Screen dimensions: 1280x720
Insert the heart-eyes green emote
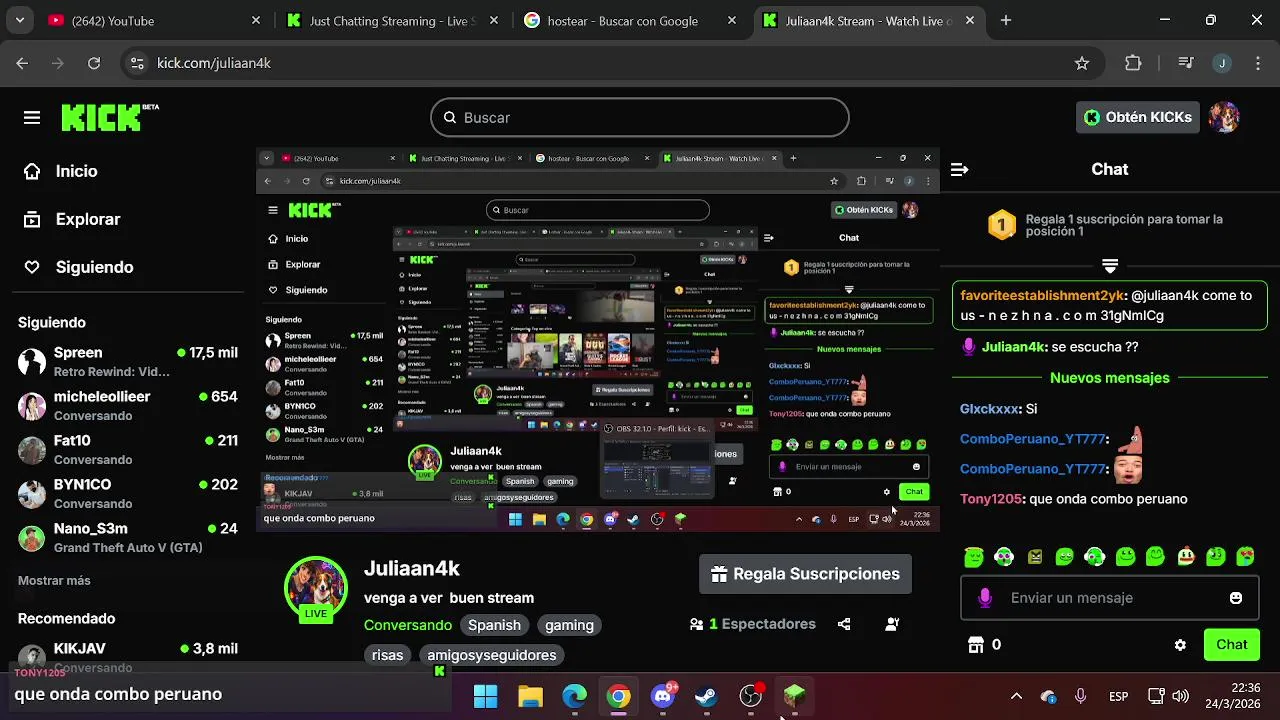coord(1246,556)
